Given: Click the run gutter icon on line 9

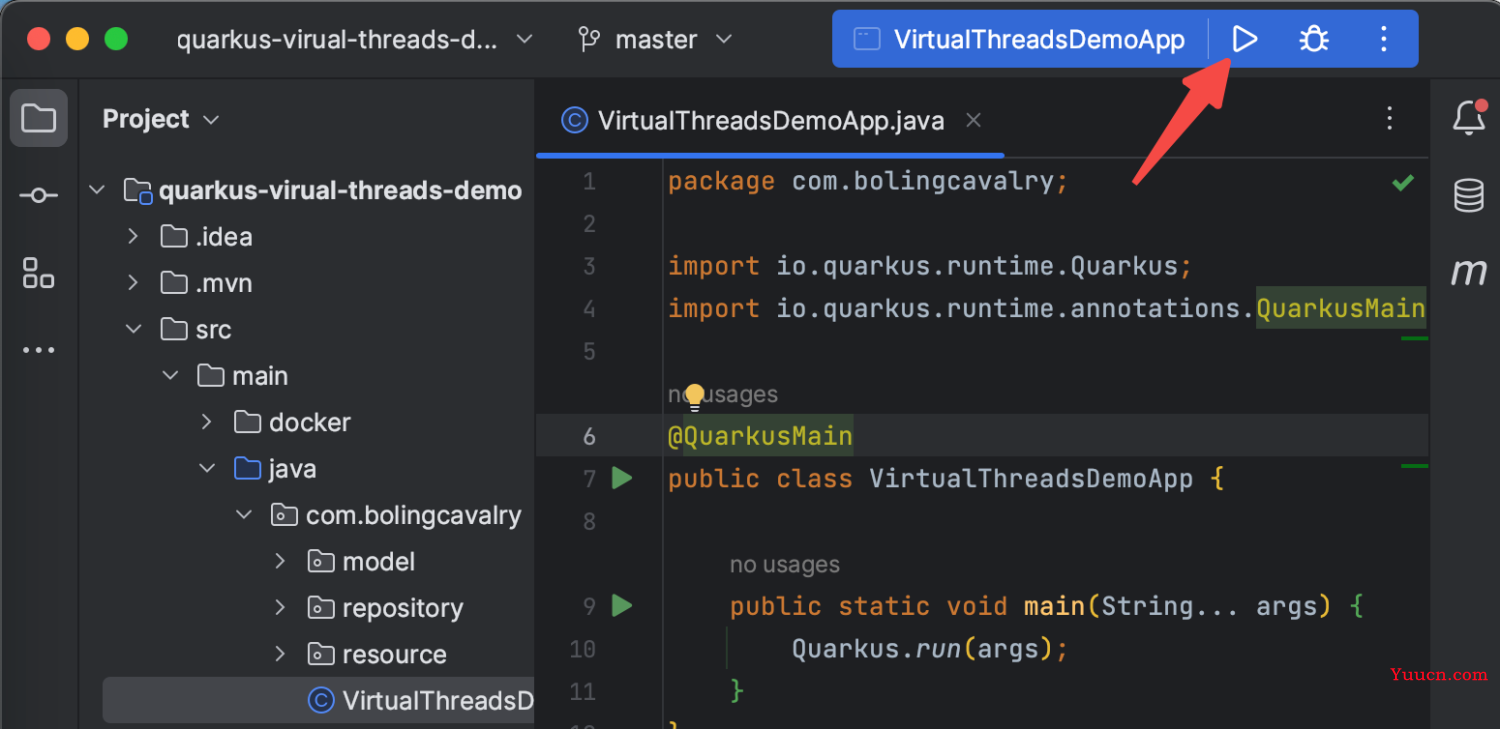Looking at the screenshot, I should click(622, 606).
